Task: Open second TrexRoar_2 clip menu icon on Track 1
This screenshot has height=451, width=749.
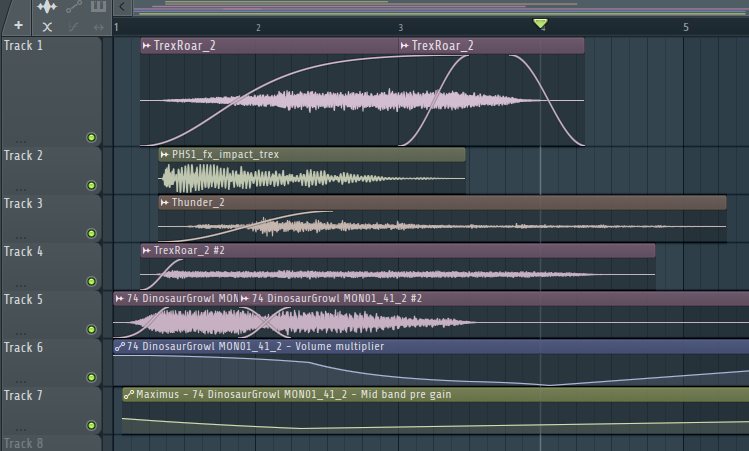Action: [404, 46]
